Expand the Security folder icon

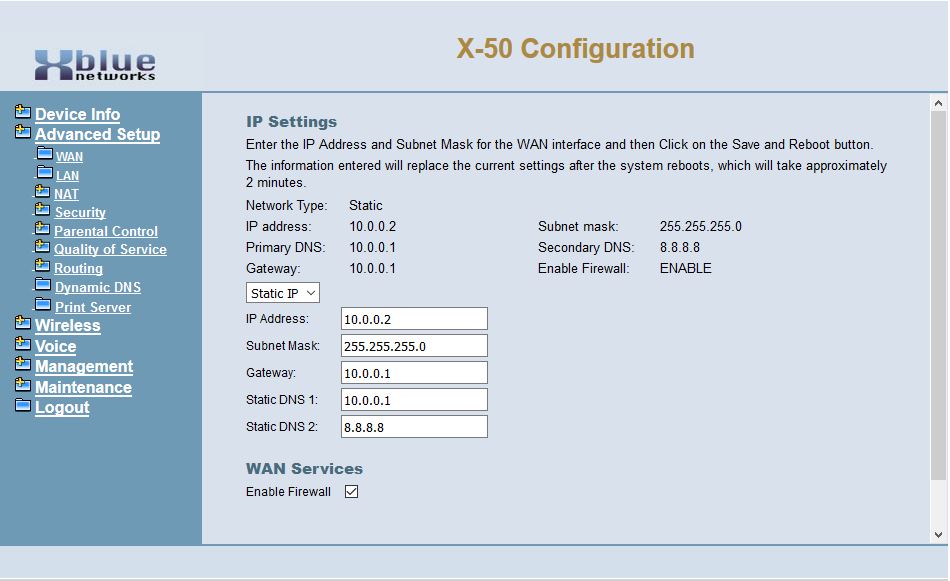(x=43, y=211)
